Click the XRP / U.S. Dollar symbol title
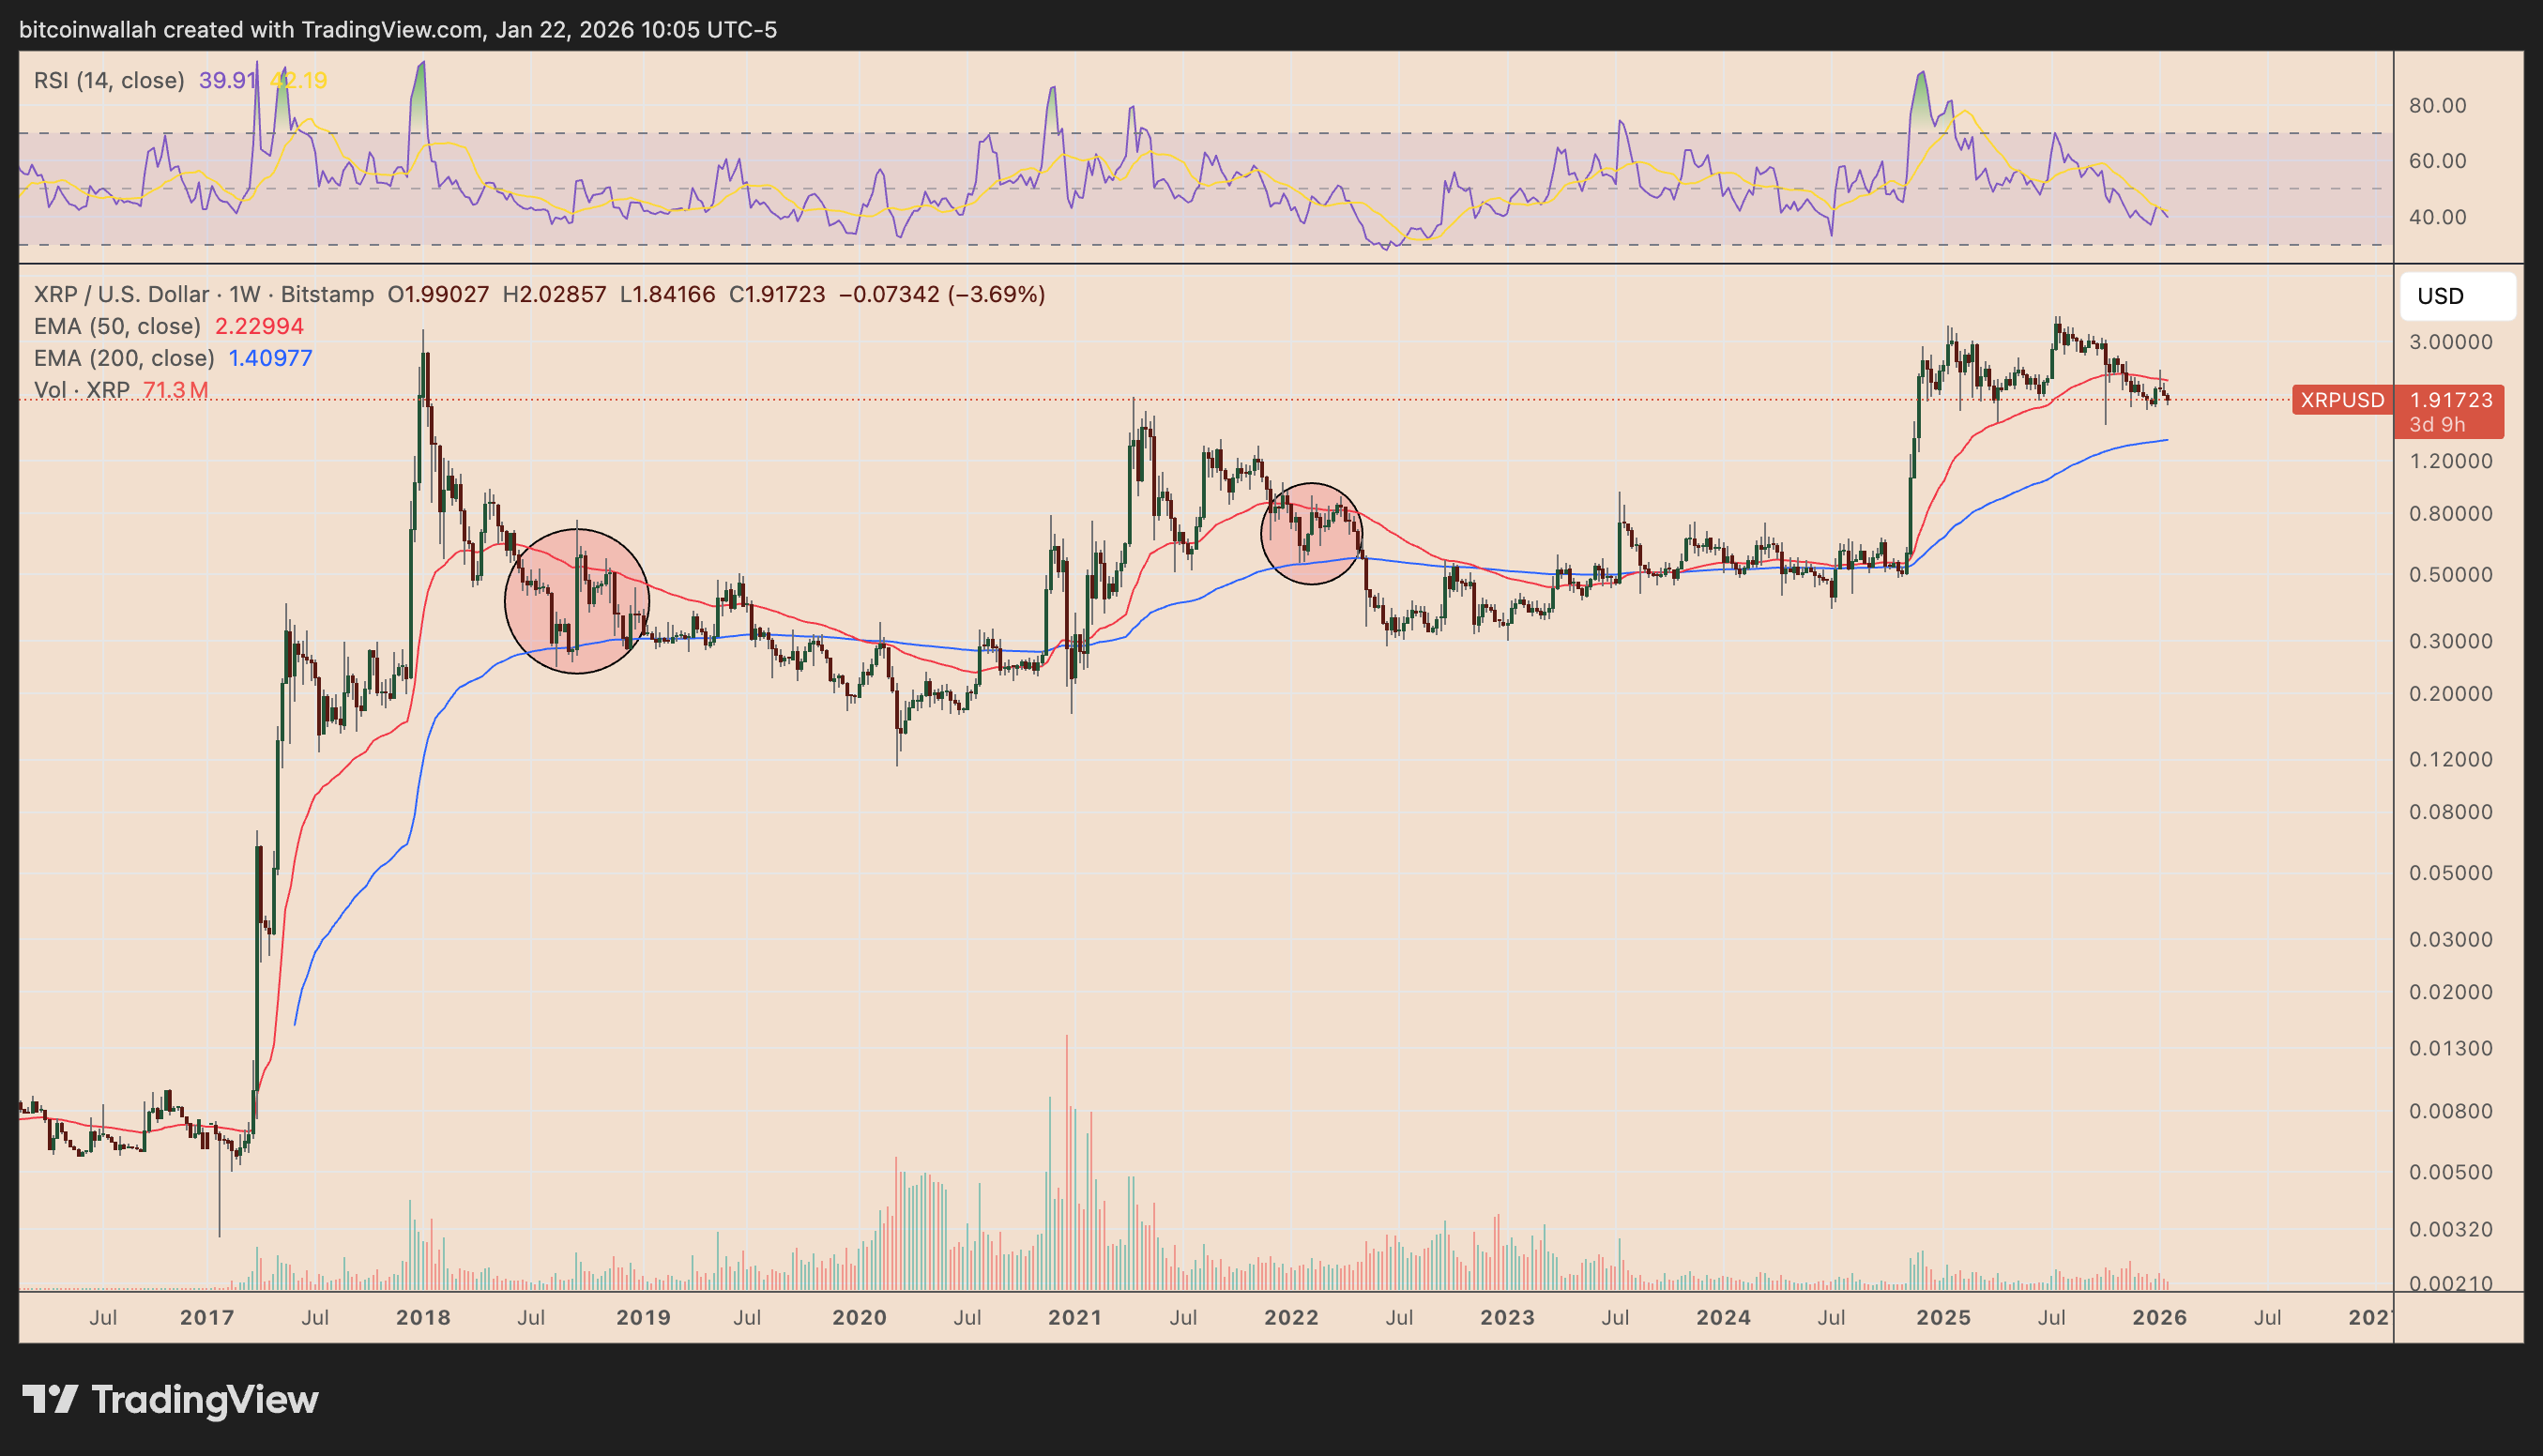The image size is (2543, 1456). click(x=121, y=294)
